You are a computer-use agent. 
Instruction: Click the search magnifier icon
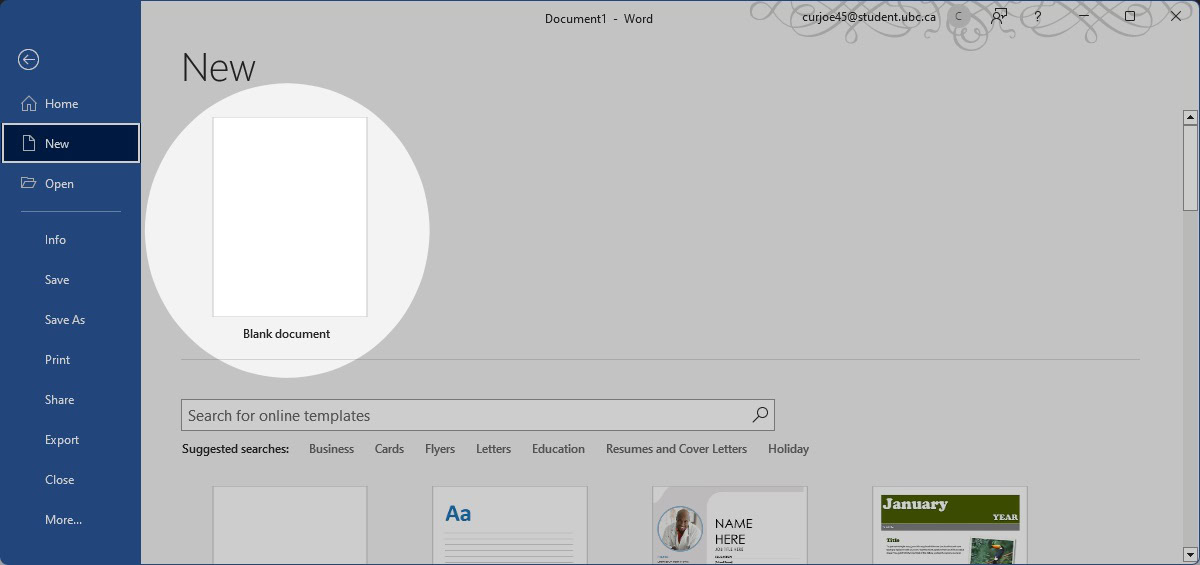(760, 415)
